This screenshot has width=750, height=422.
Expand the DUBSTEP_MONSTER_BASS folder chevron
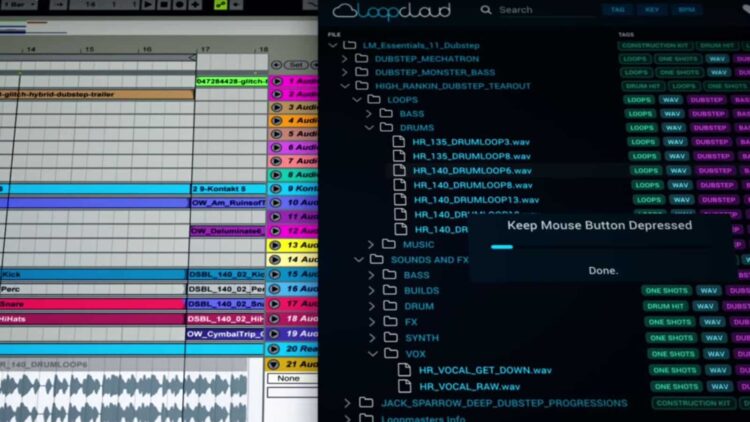click(x=344, y=72)
